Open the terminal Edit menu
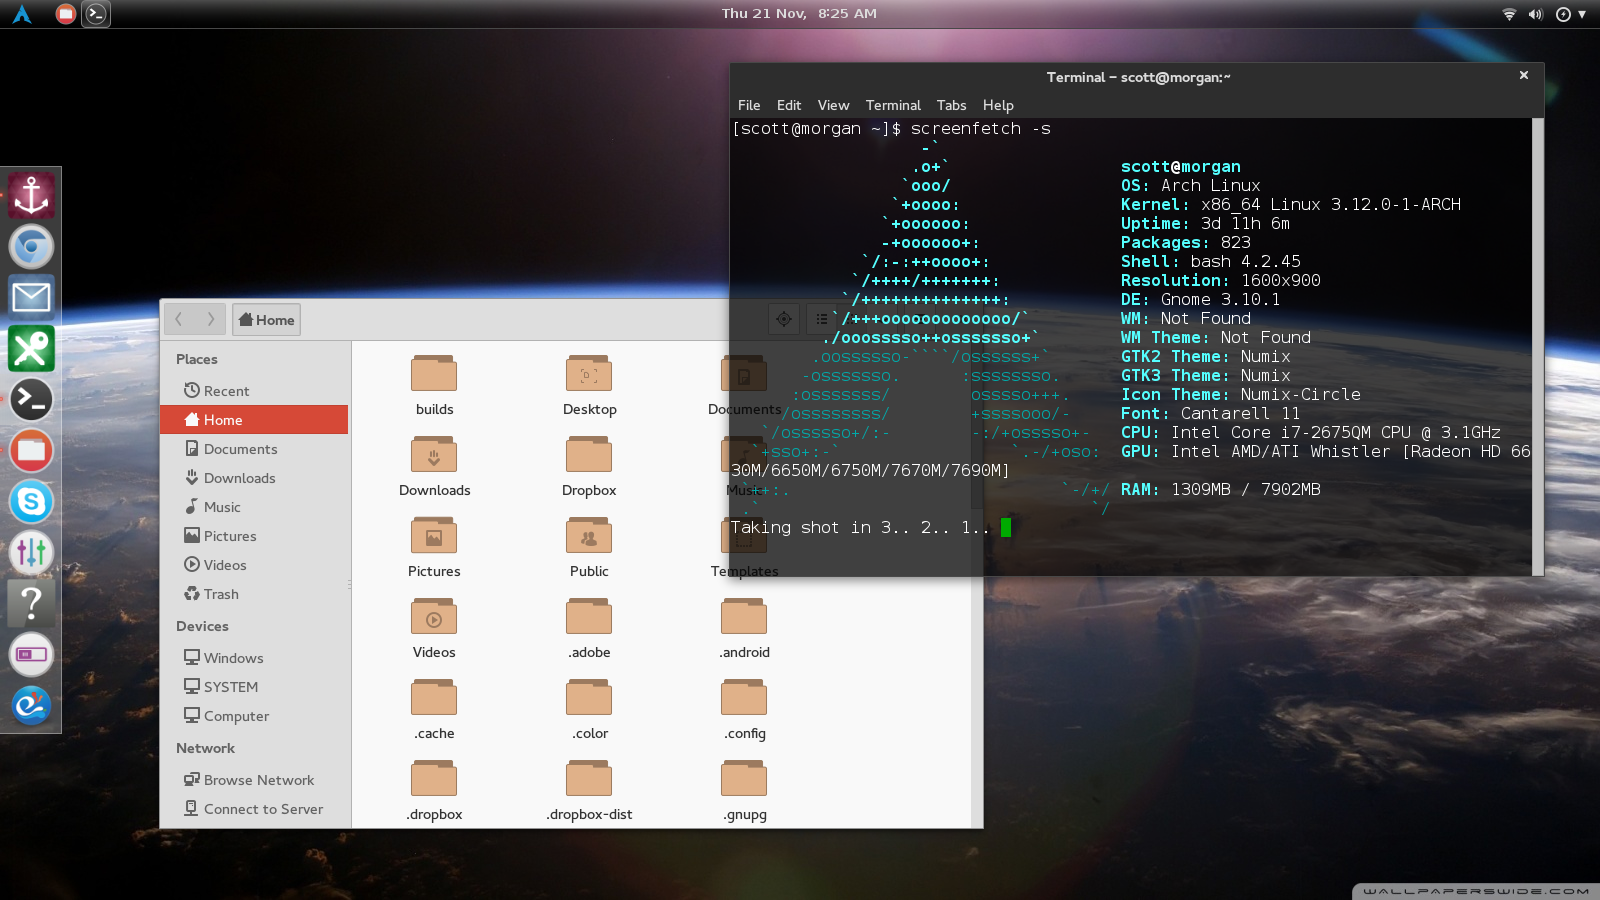 pyautogui.click(x=789, y=105)
